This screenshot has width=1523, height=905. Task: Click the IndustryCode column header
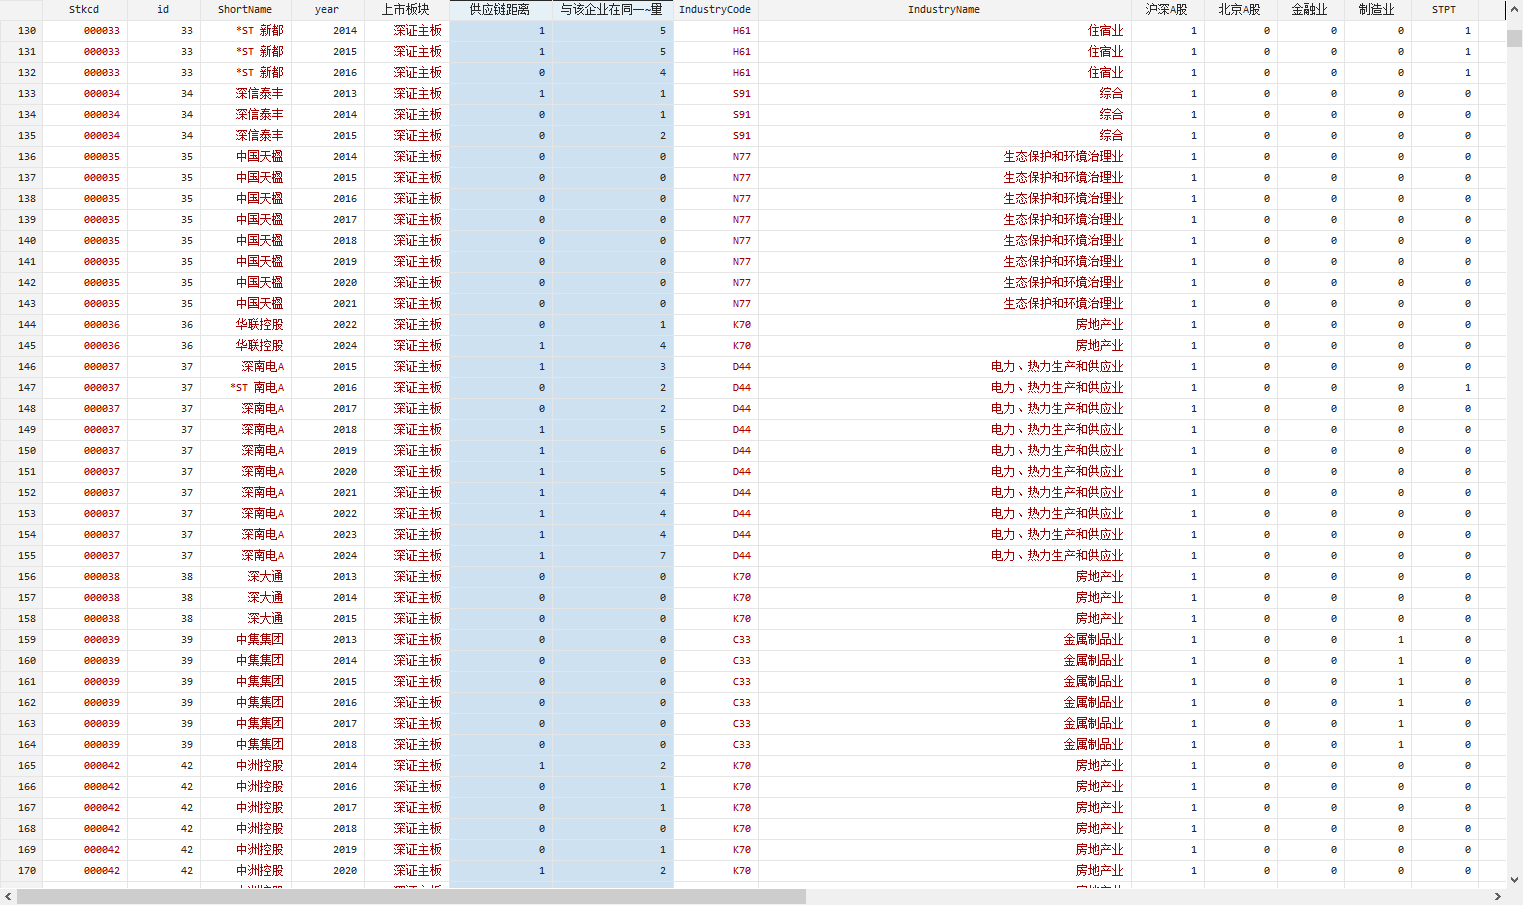pos(715,10)
